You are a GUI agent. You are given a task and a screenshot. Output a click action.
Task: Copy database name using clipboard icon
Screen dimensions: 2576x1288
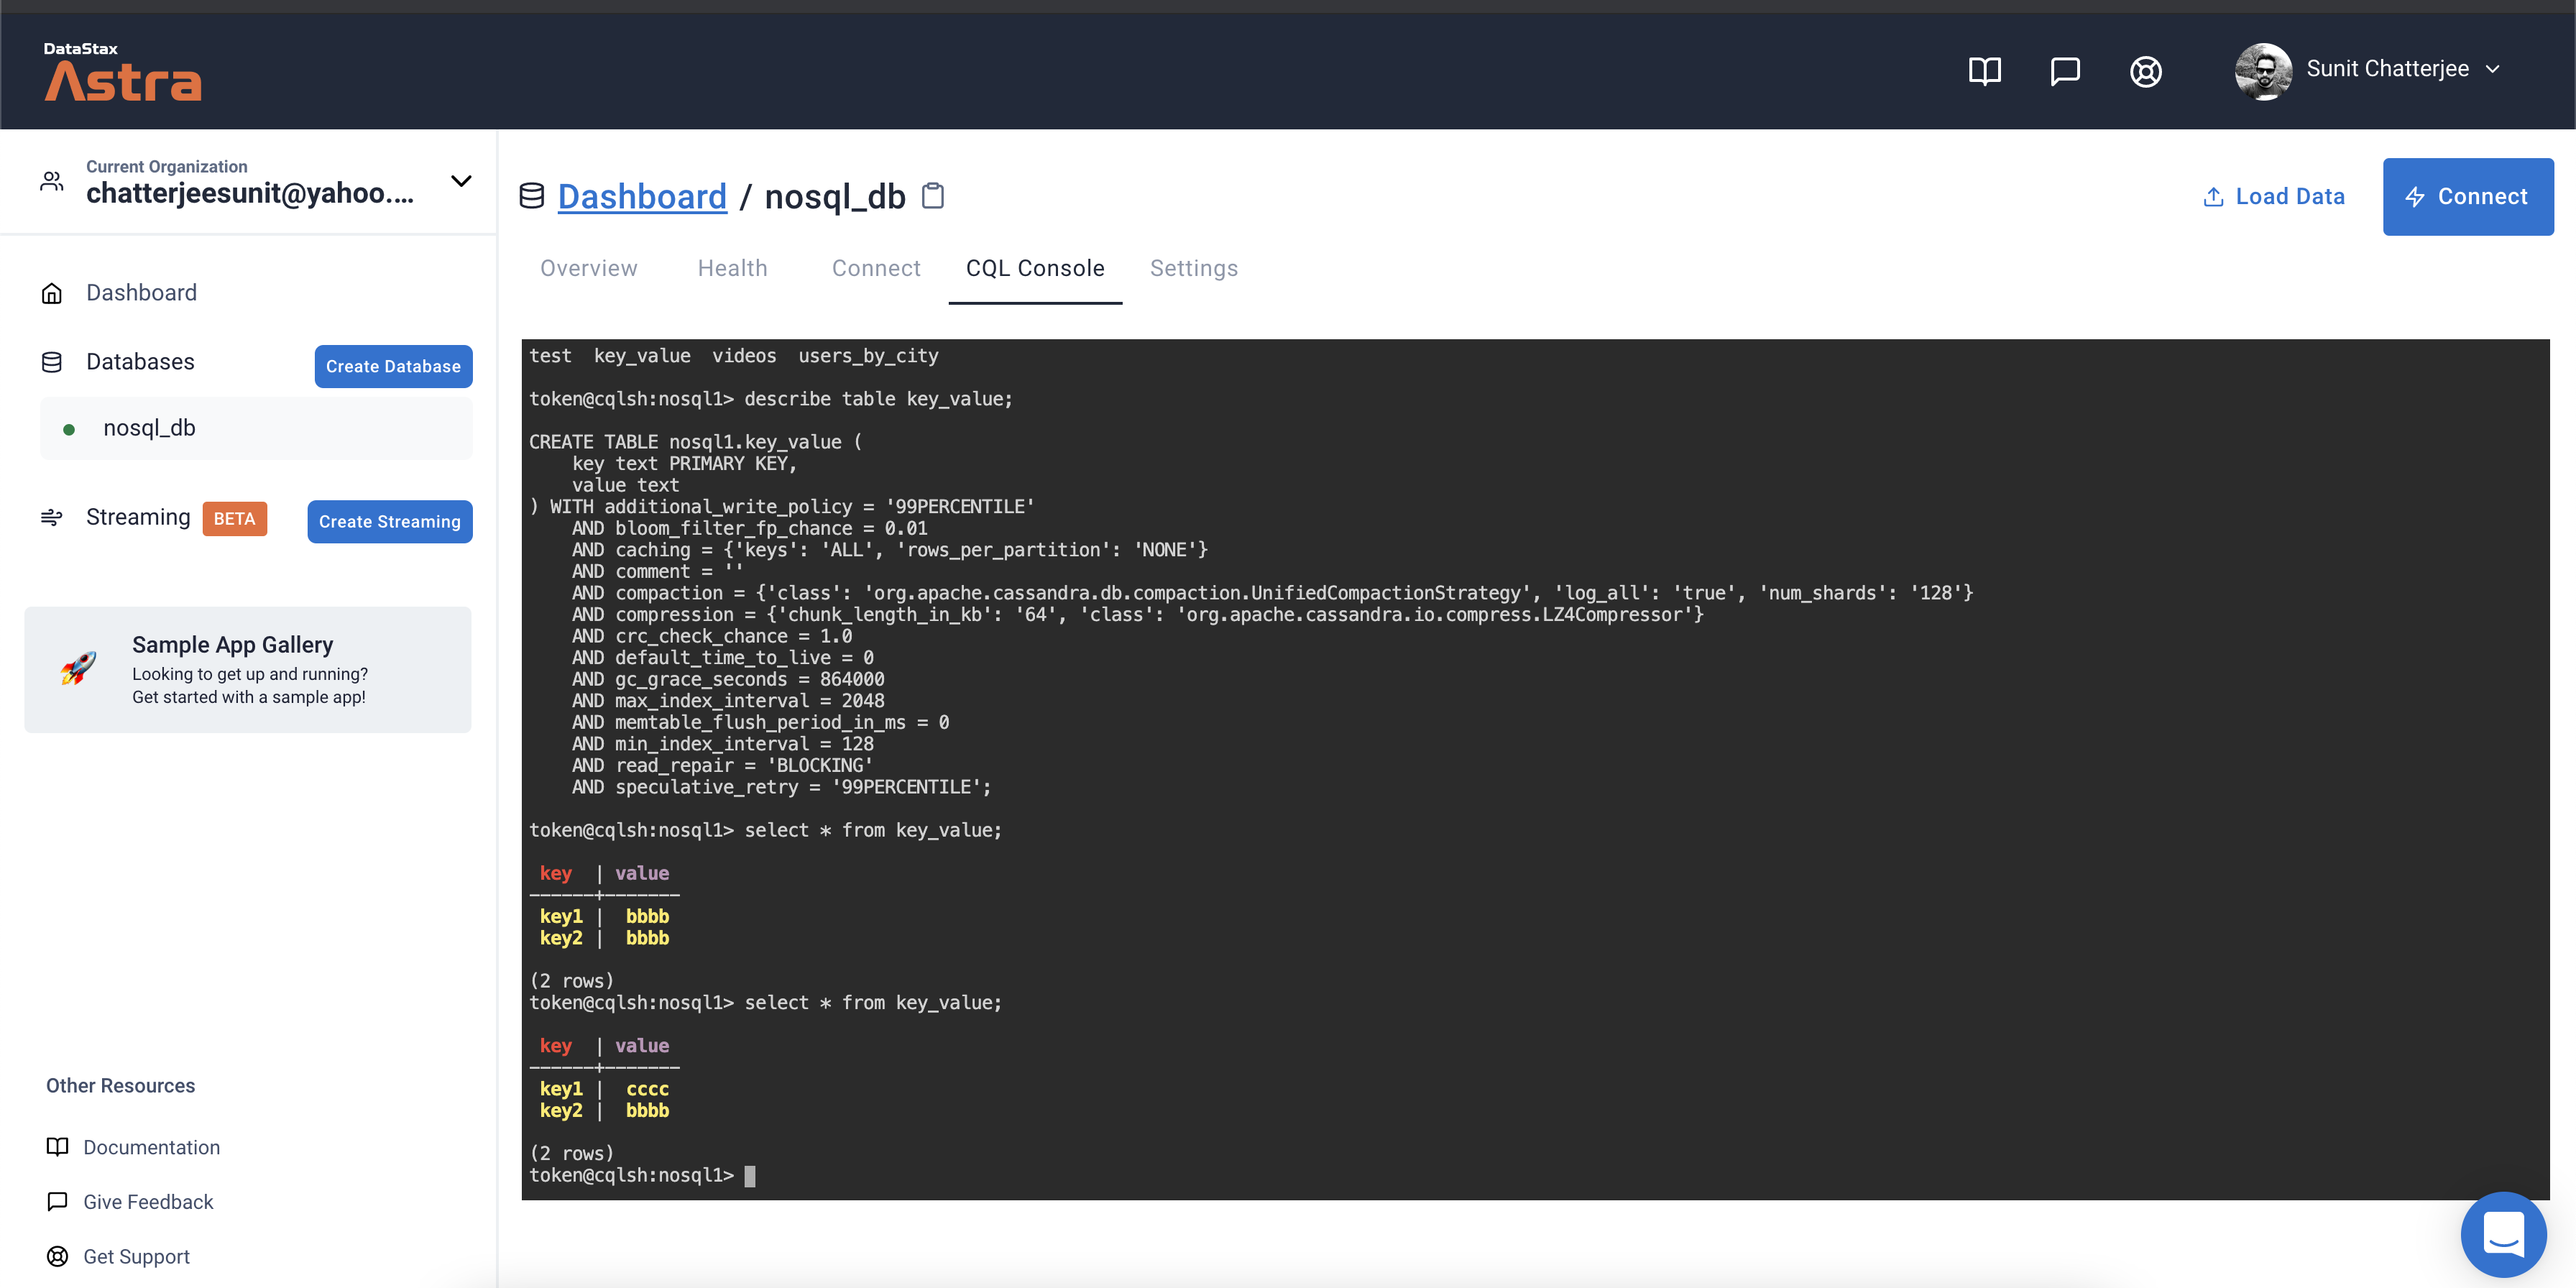coord(933,196)
